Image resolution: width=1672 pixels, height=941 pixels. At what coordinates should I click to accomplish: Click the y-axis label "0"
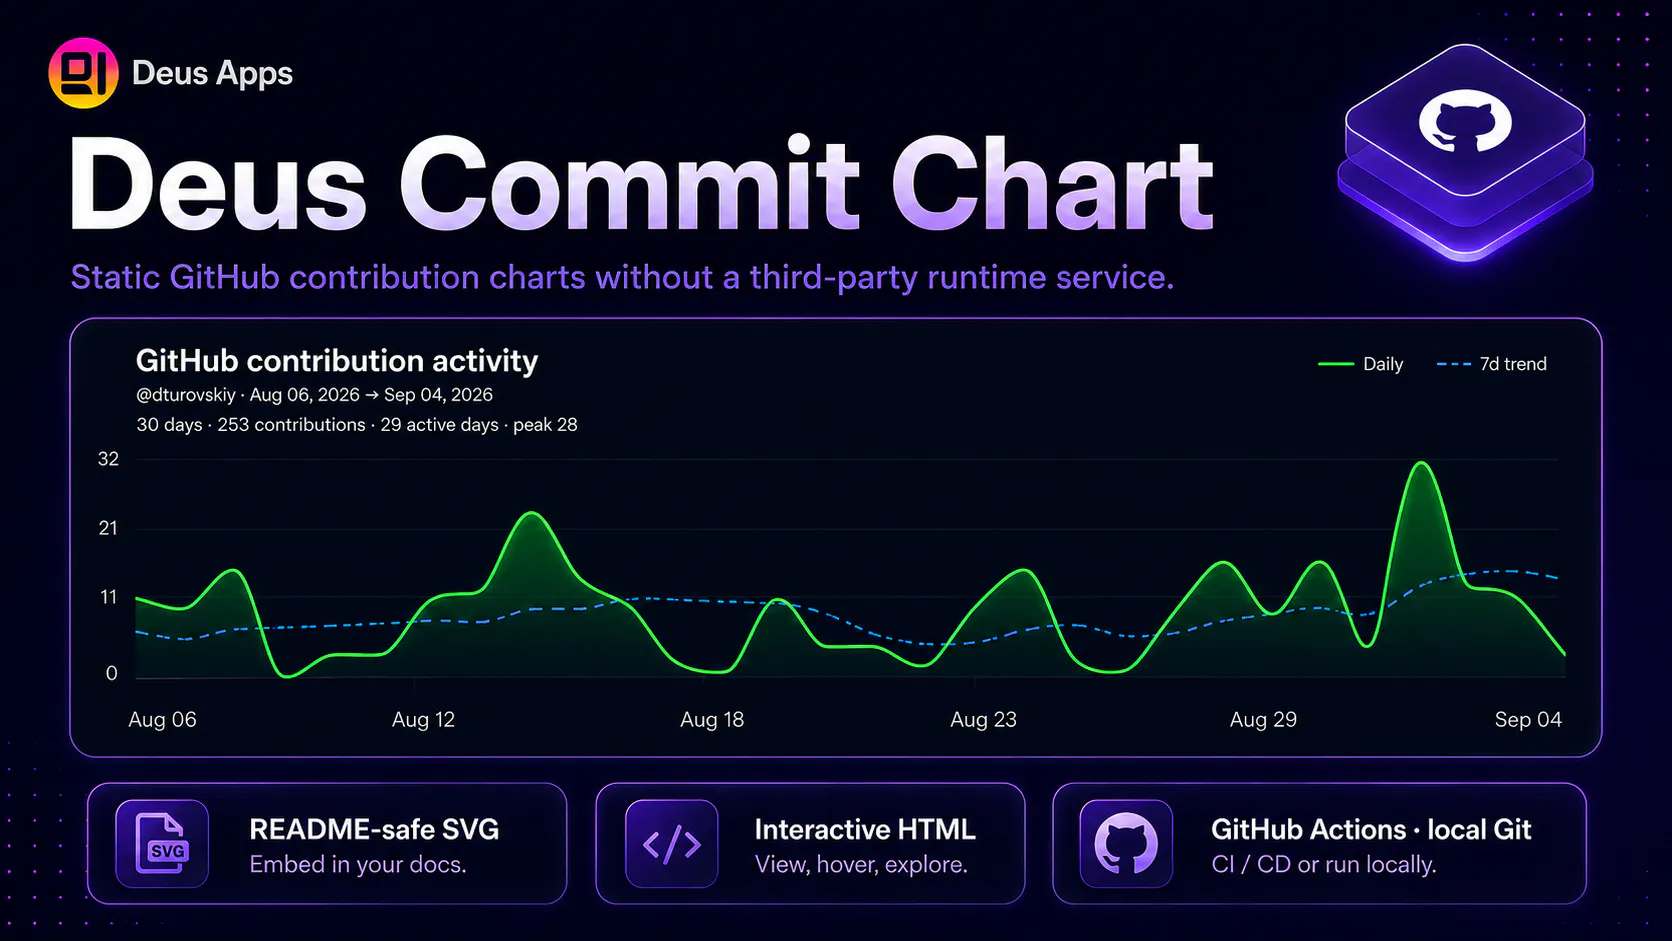click(112, 673)
